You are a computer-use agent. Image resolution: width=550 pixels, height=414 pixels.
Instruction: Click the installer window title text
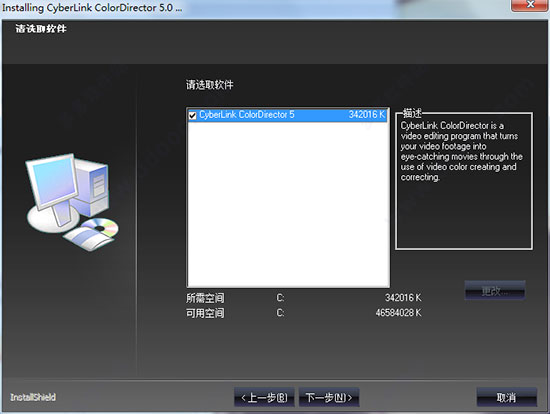pyautogui.click(x=92, y=8)
